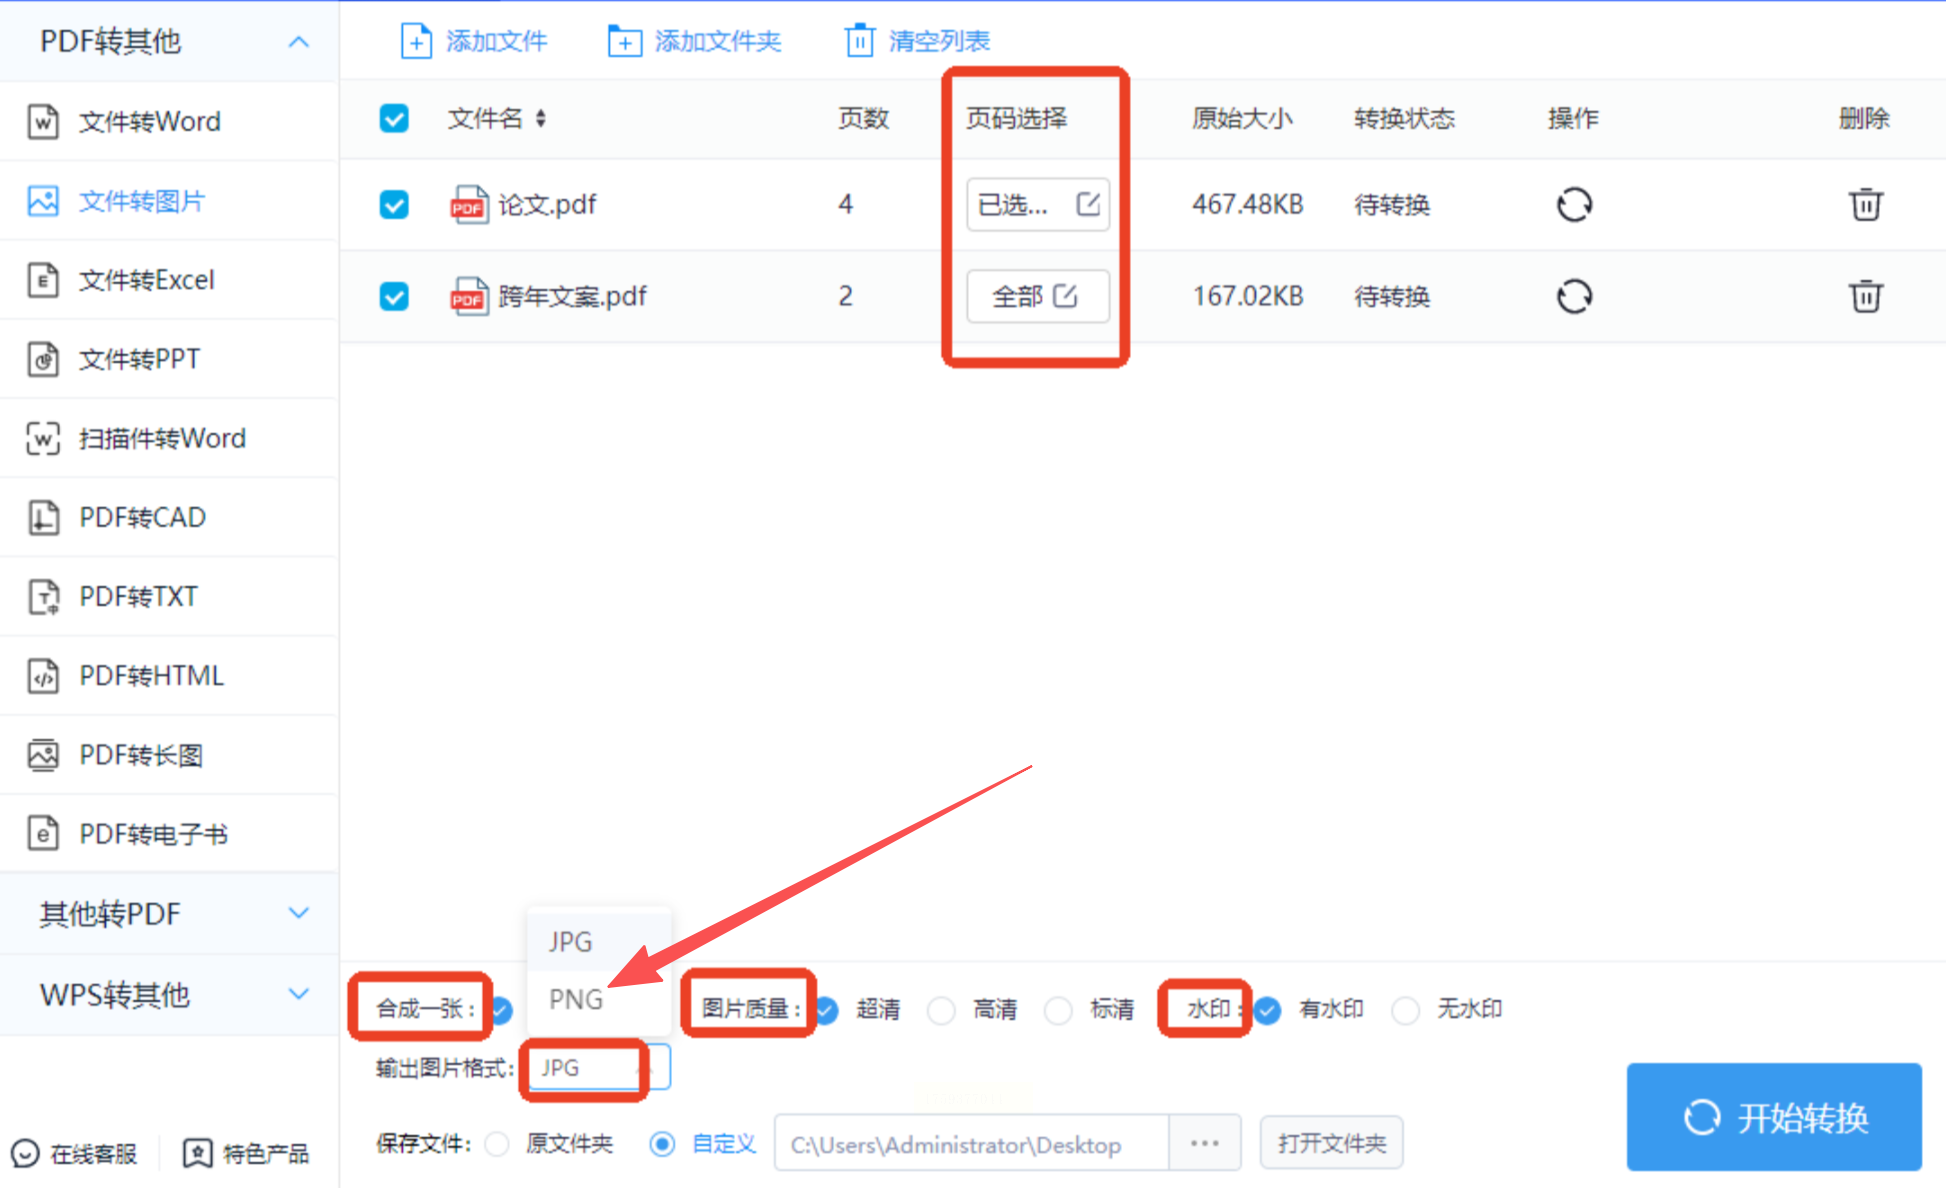
Task: Click the delete trash icon for 论文.pdf
Action: 1864,204
